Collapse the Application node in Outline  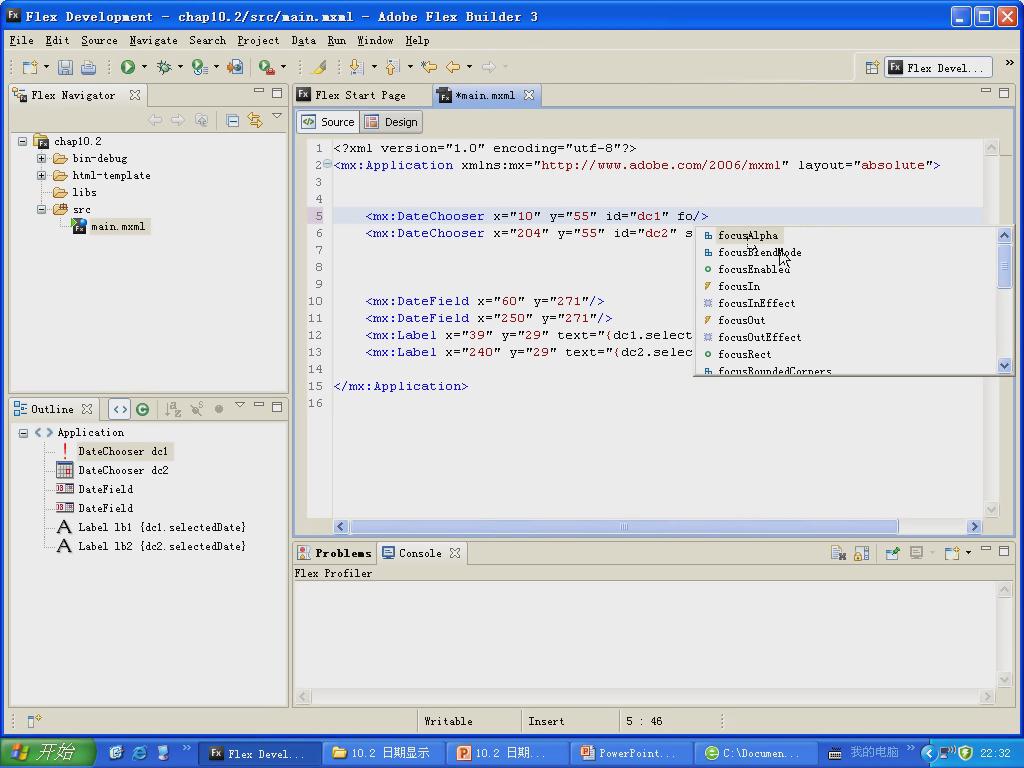(24, 433)
